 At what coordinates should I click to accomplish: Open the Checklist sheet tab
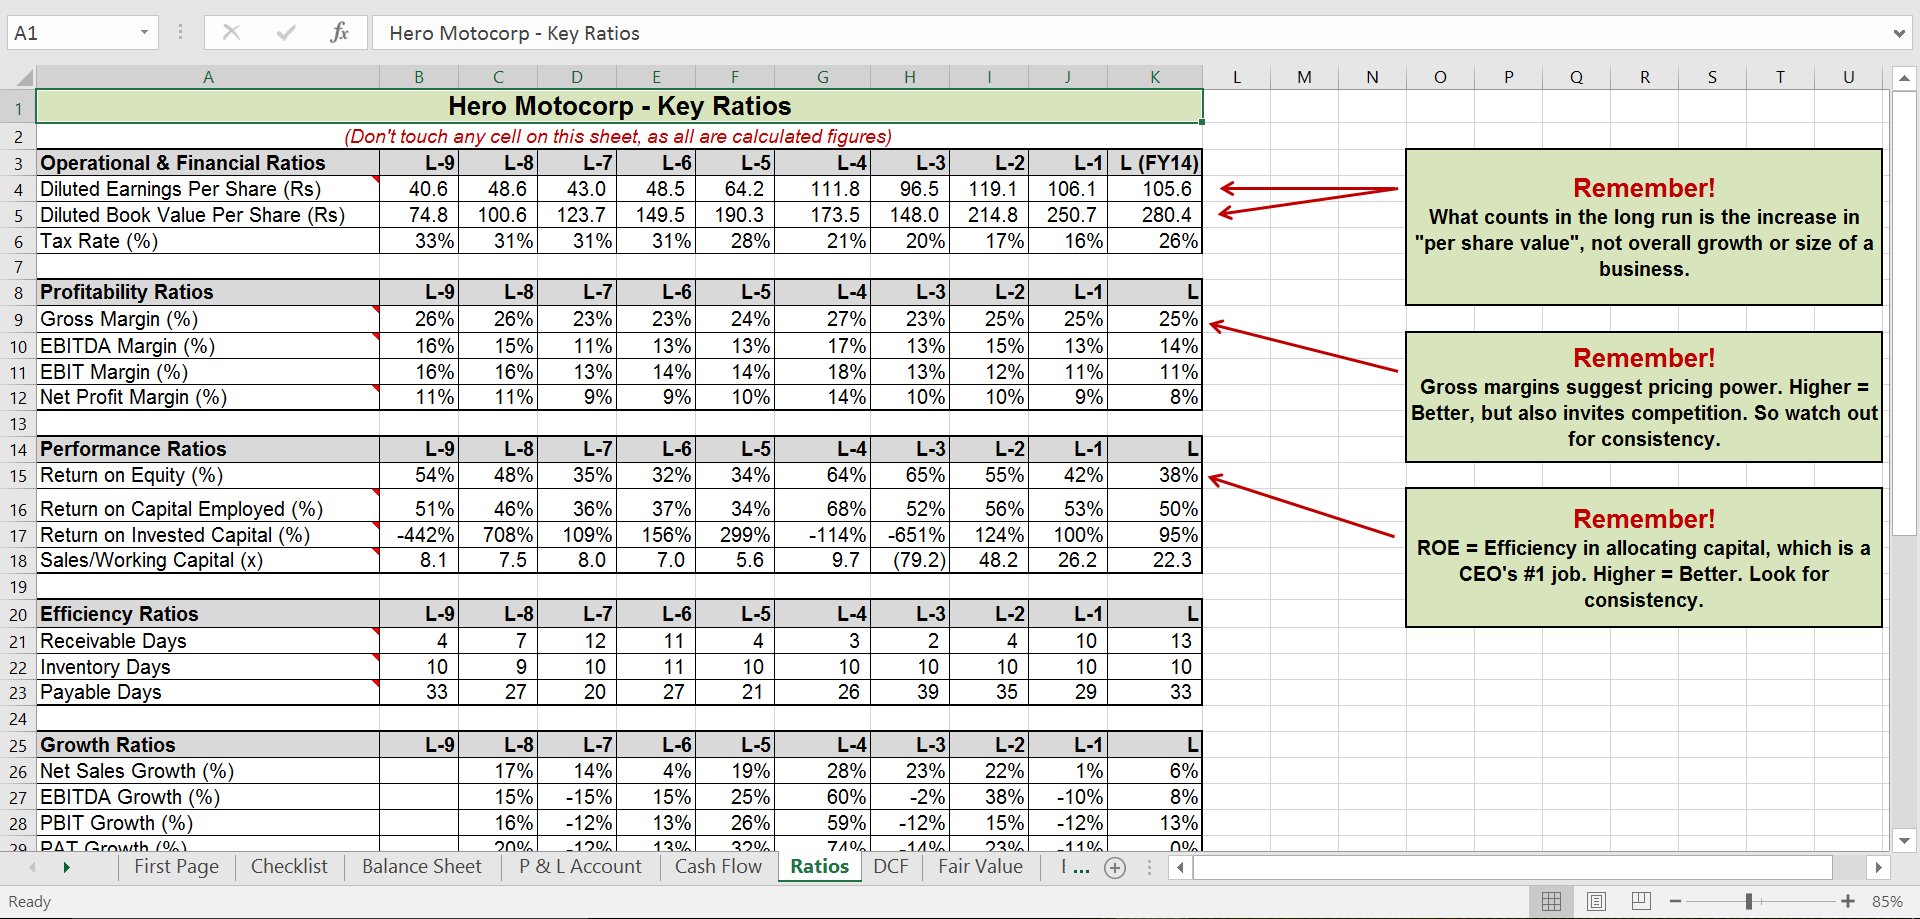tap(289, 867)
